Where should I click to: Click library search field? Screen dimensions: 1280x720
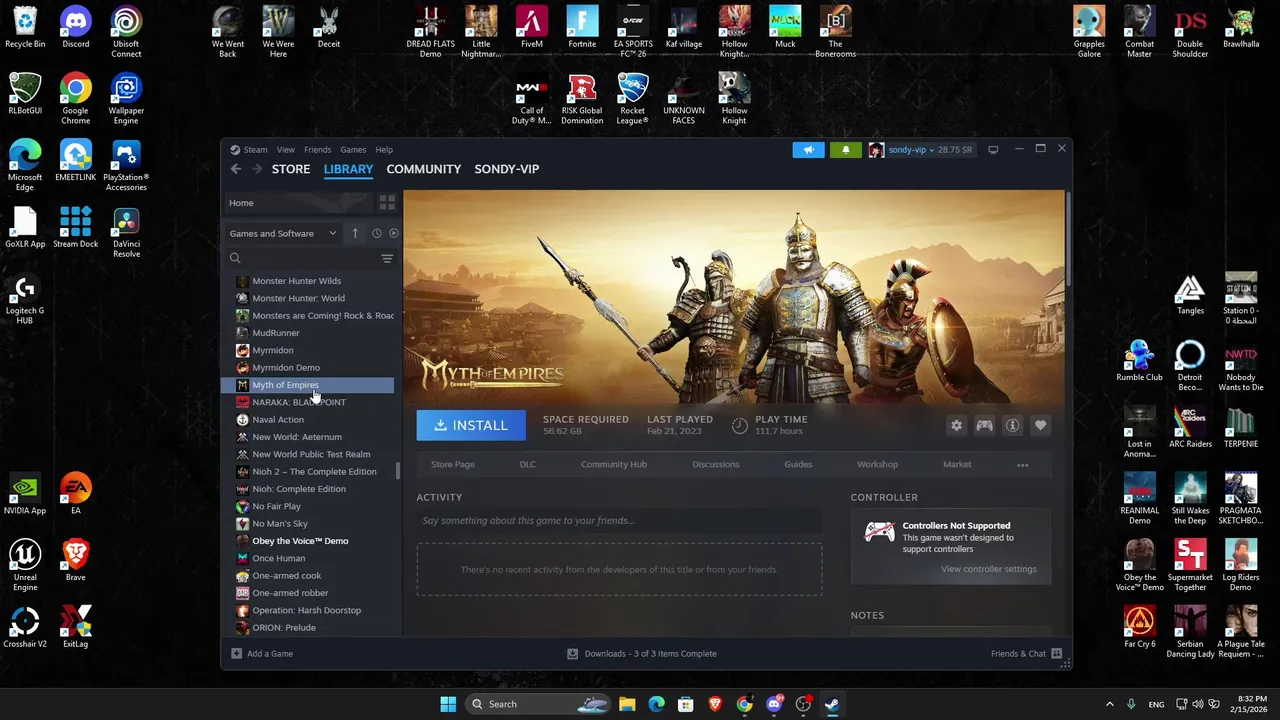[x=302, y=259]
